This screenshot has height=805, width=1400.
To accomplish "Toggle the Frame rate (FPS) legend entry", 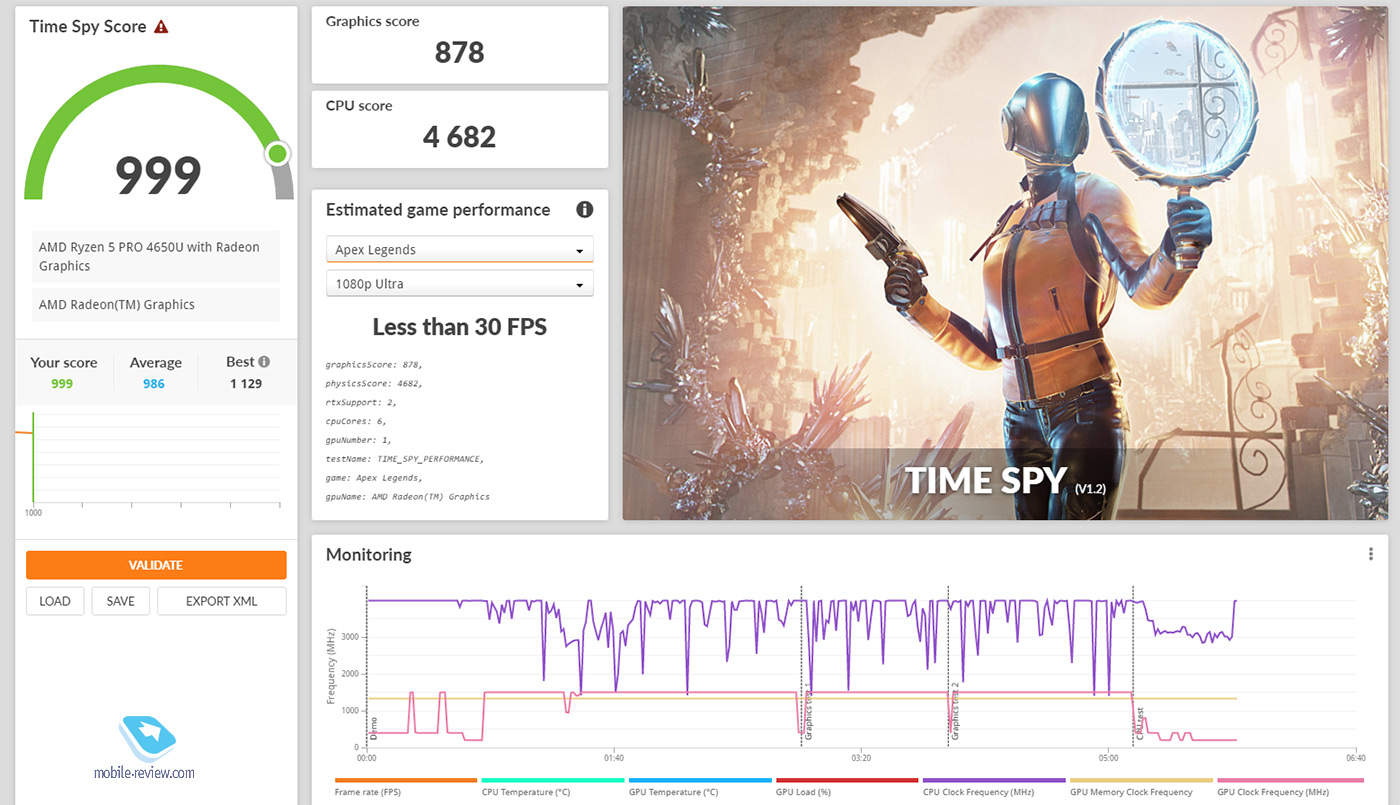I will (406, 788).
